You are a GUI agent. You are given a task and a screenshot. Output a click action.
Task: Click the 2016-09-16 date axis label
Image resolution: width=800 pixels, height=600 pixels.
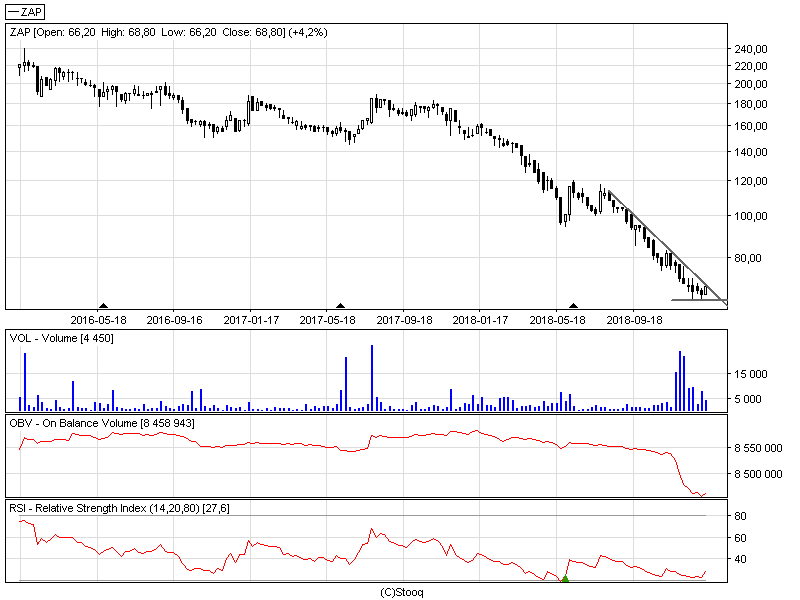pos(174,320)
